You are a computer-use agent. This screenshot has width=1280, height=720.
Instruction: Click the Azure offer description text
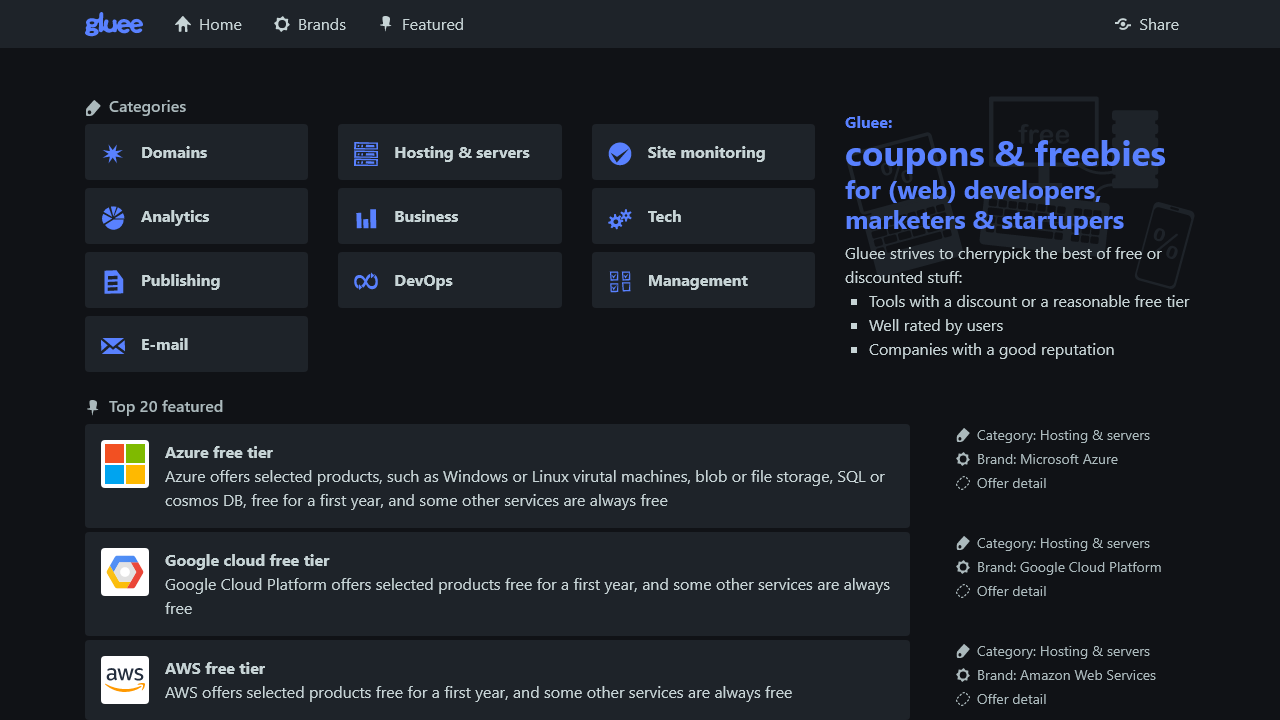[525, 488]
